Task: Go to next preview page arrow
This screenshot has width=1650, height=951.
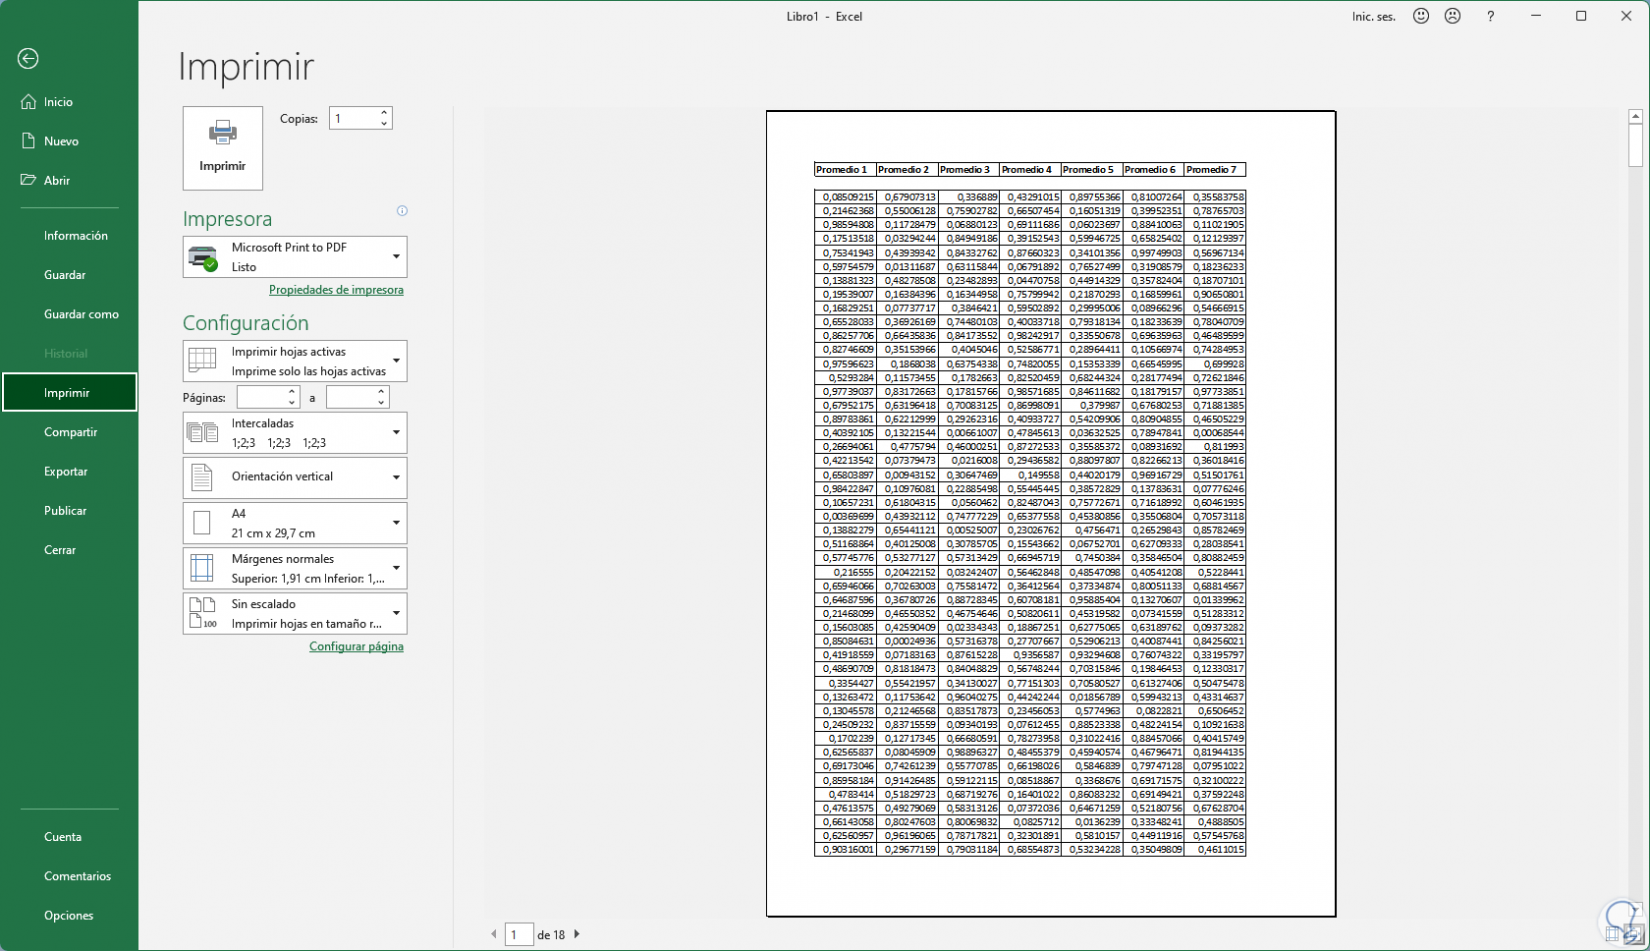Action: pyautogui.click(x=577, y=934)
